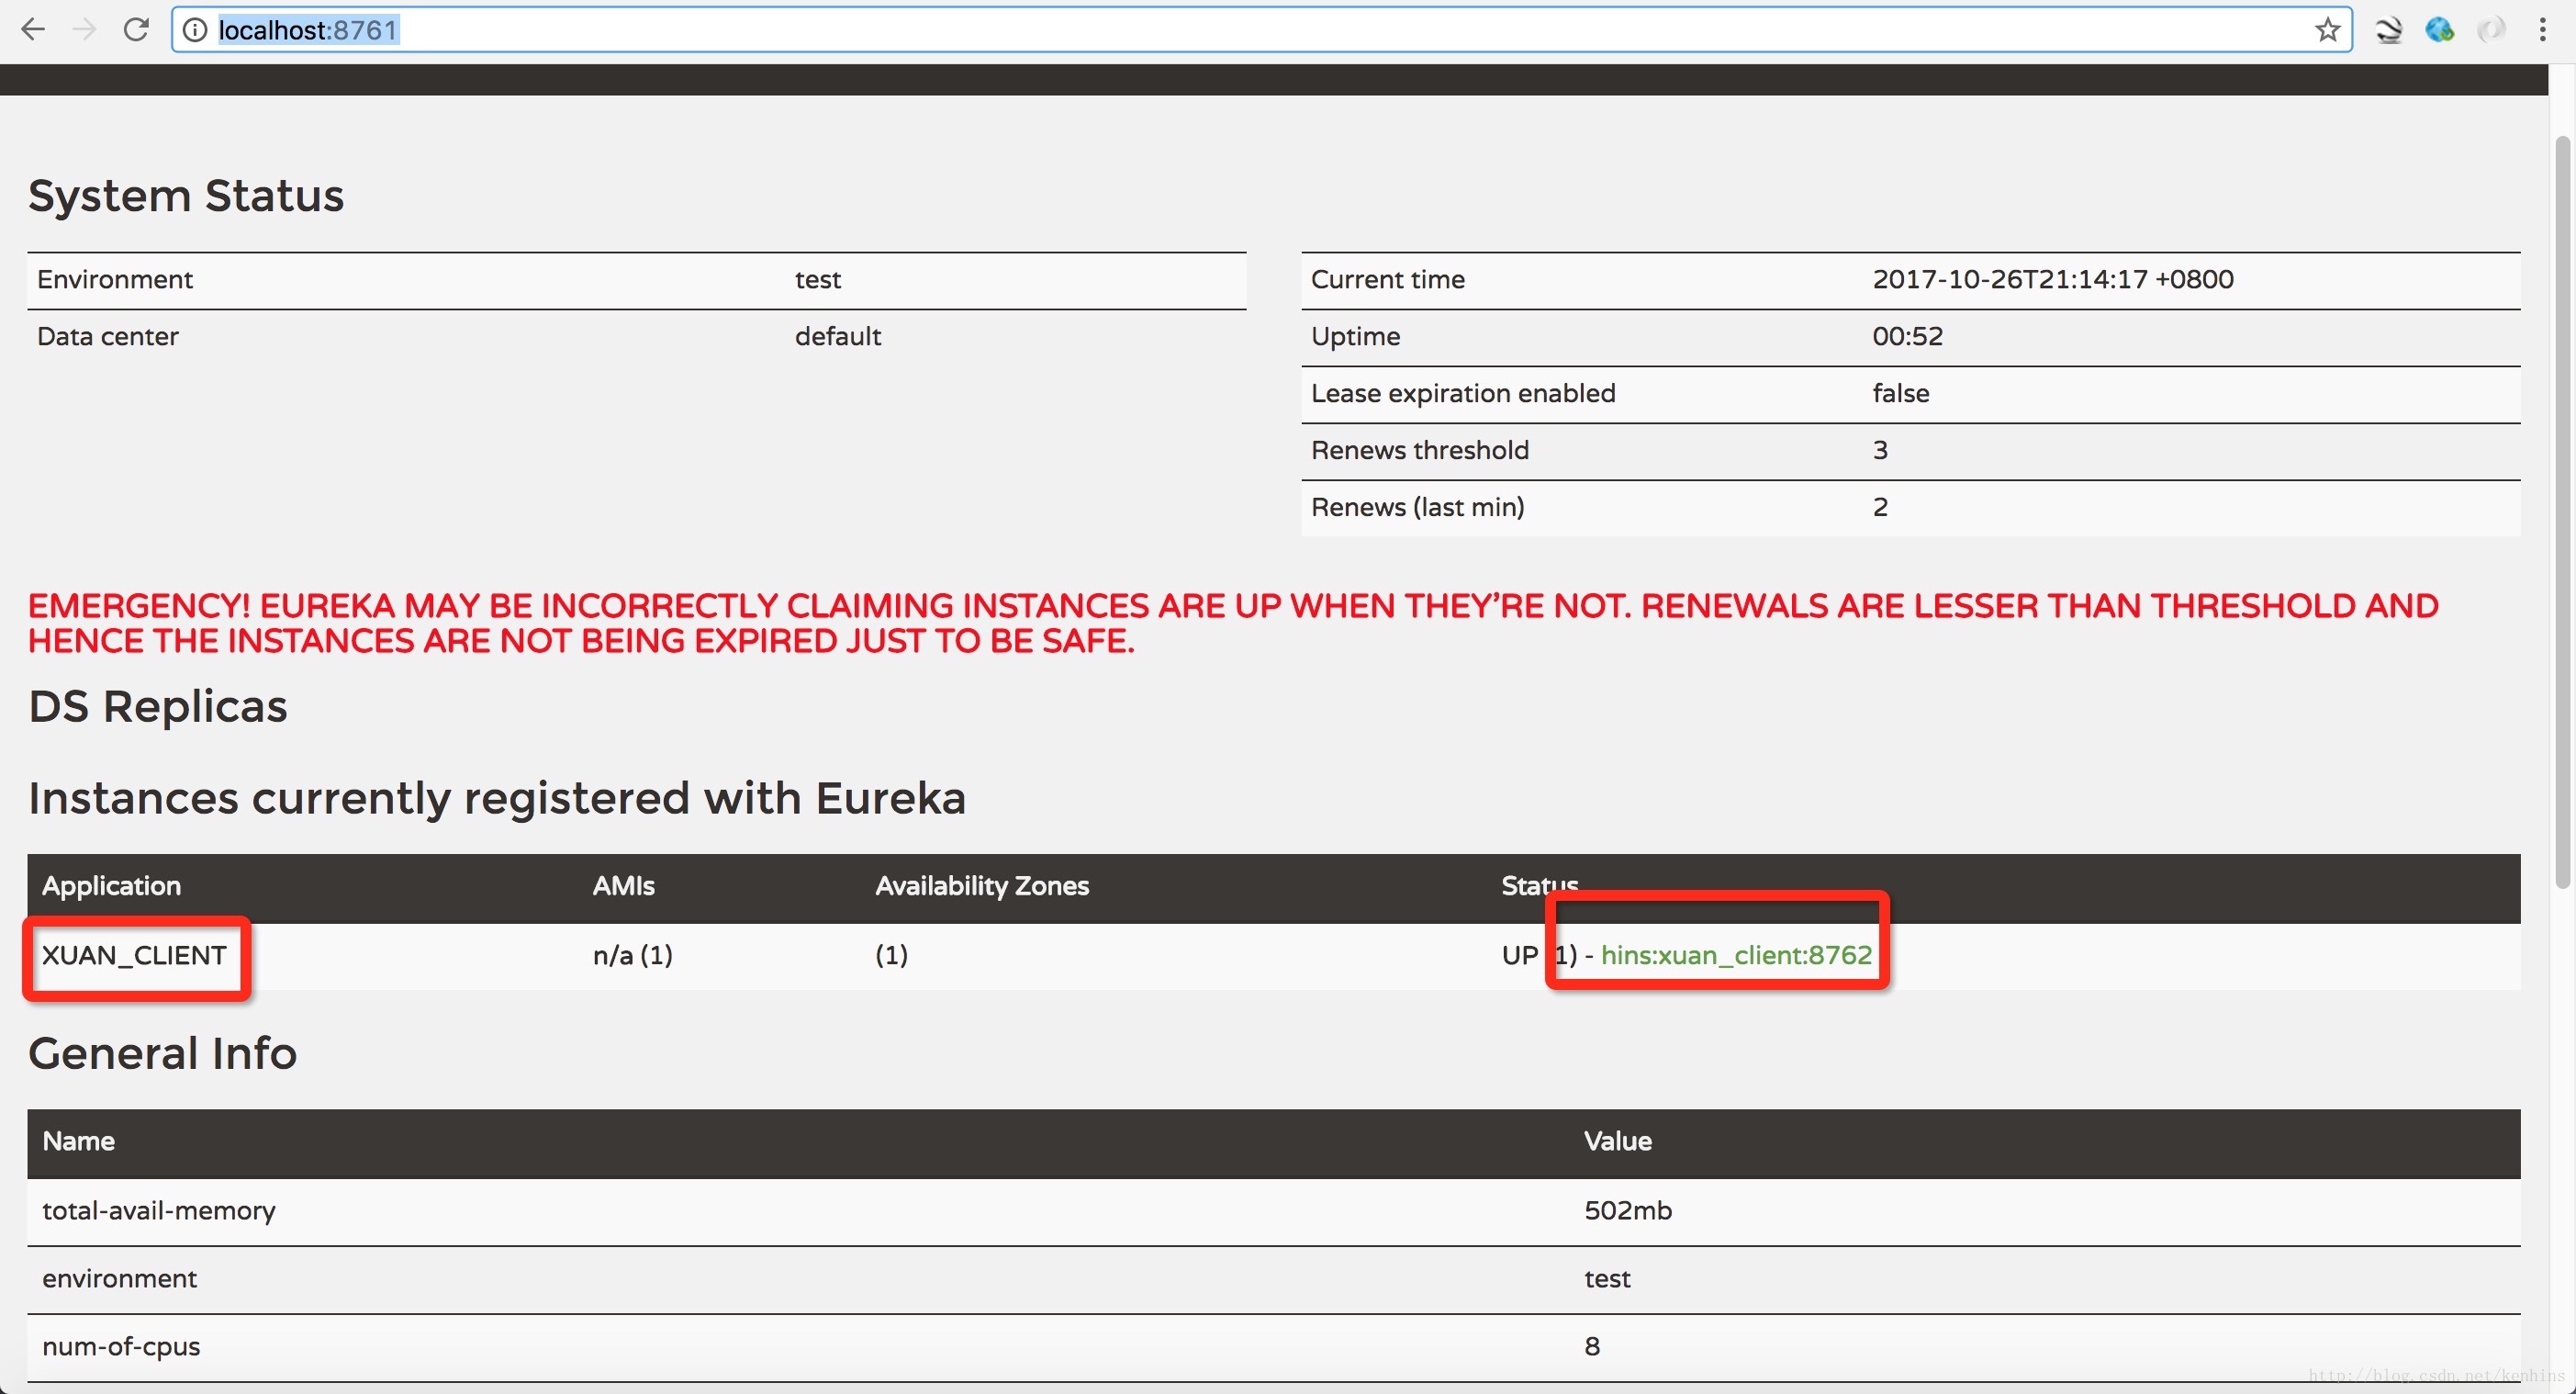Click the environment row name in General Info
Viewport: 2576px width, 1394px height.
click(120, 1279)
